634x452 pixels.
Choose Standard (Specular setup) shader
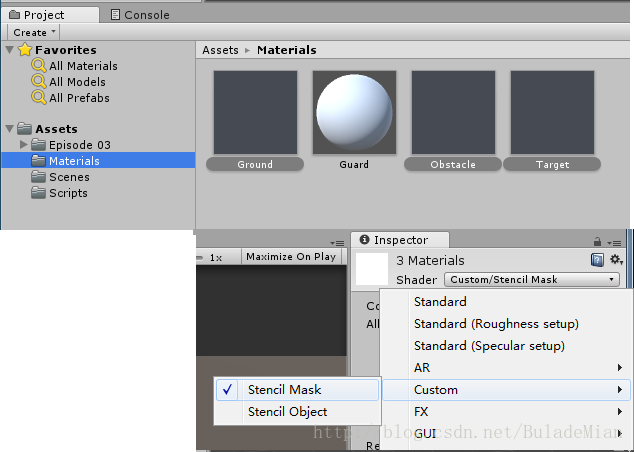click(x=506, y=346)
